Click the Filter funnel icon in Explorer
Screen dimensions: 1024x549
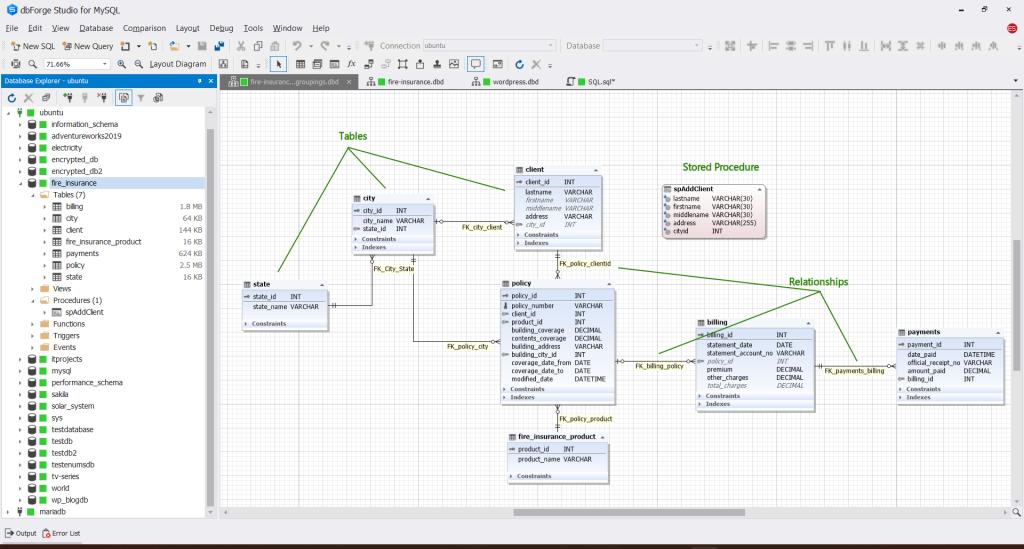pos(140,98)
